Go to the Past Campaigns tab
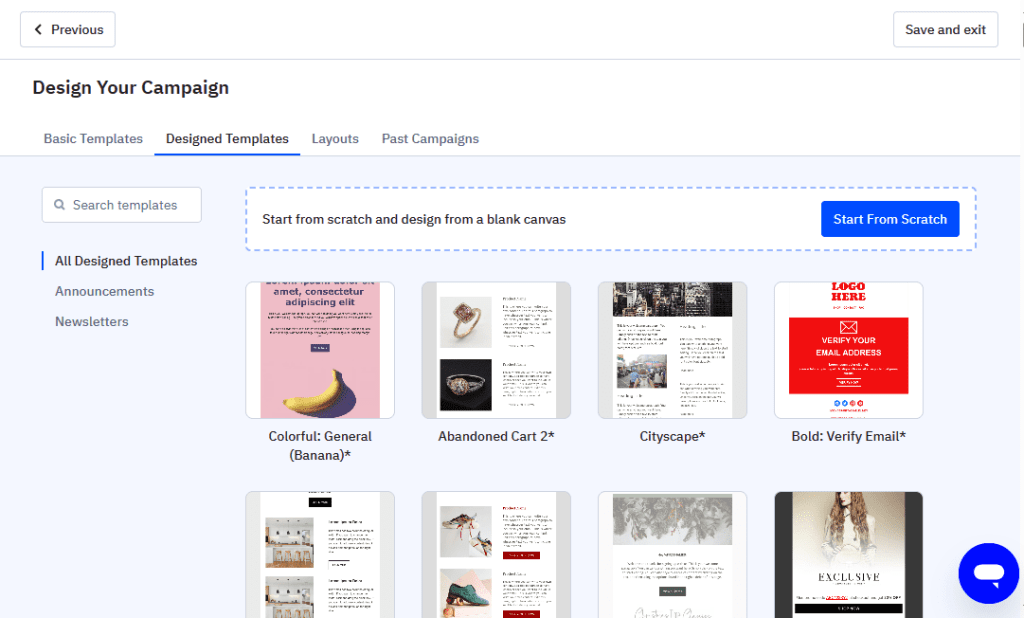The height and width of the screenshot is (618, 1024). point(430,139)
